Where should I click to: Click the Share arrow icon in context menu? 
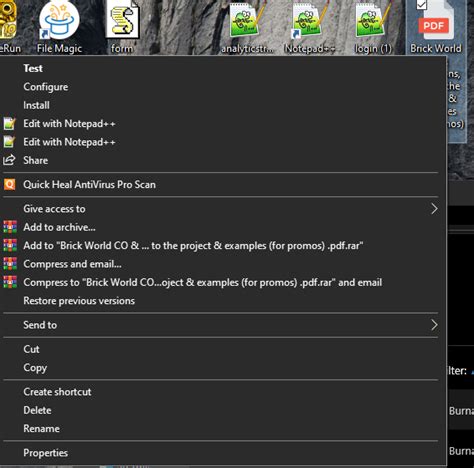click(x=9, y=160)
